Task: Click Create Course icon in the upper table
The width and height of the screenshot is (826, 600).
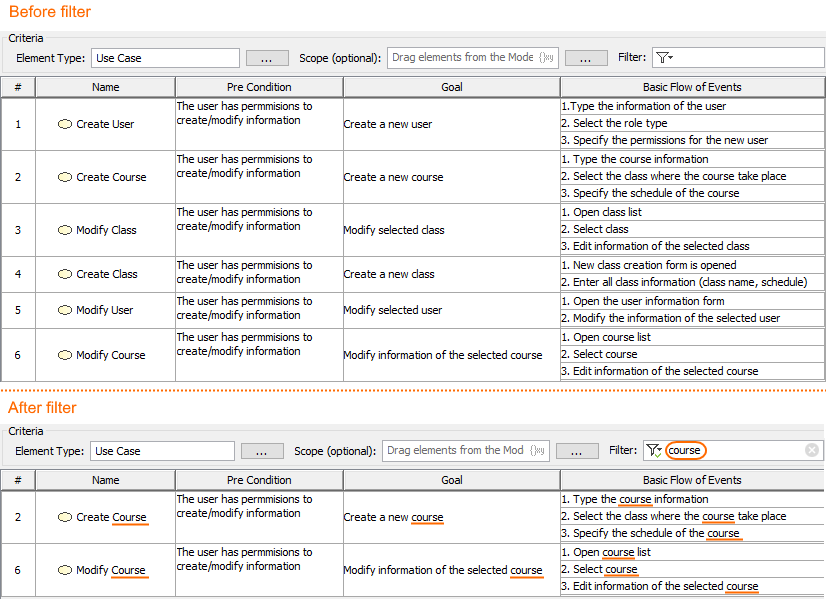Action: pos(65,177)
